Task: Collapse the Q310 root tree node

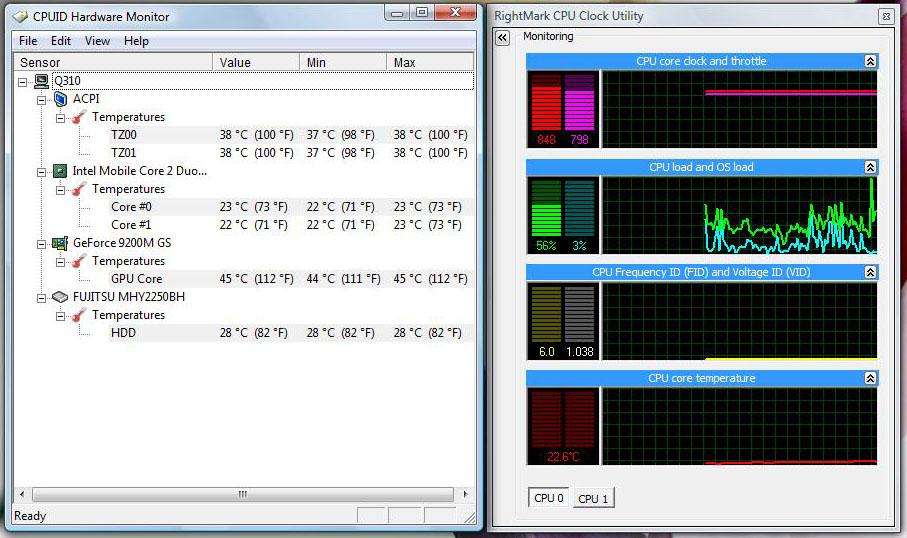Action: (22, 82)
